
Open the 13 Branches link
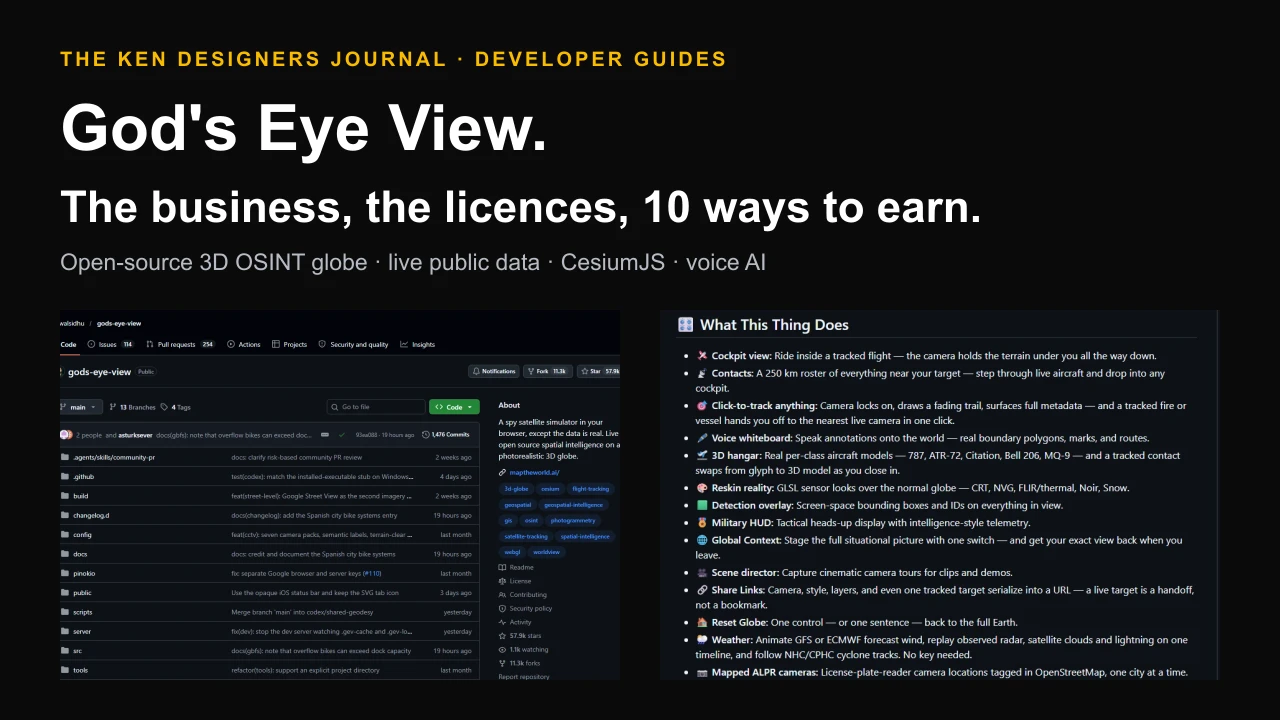pos(133,407)
